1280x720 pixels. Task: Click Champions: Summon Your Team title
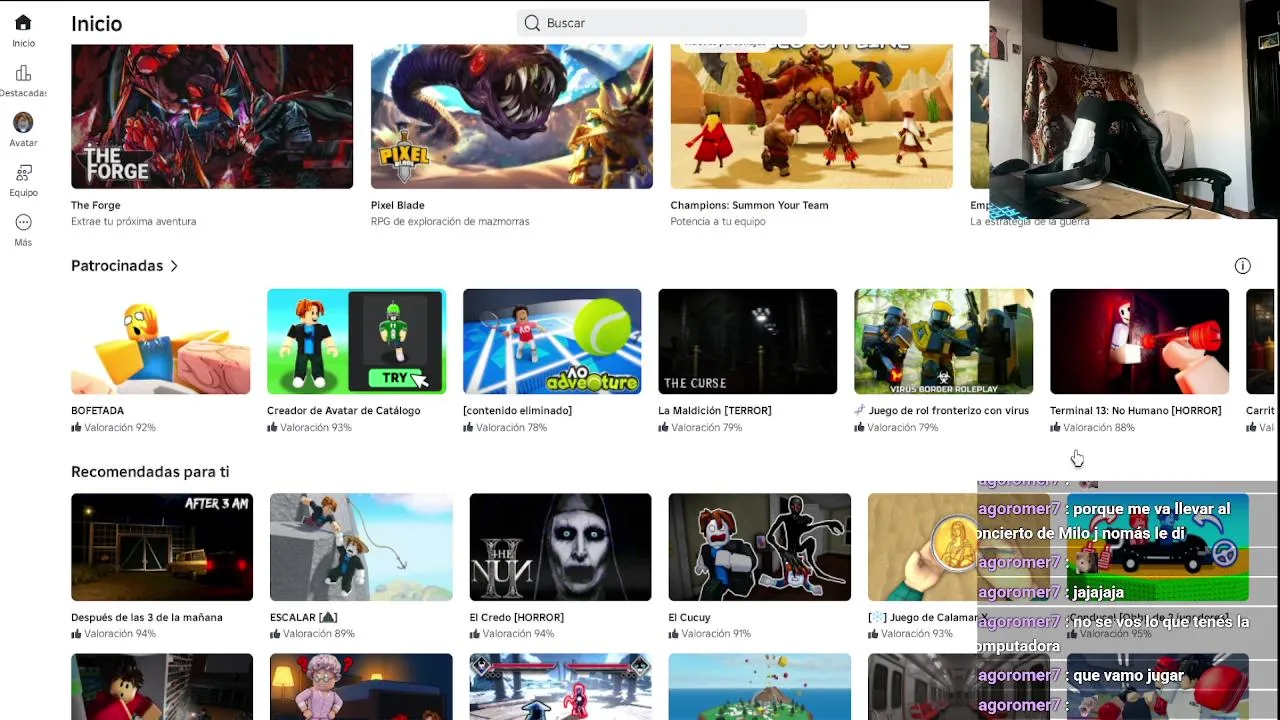click(x=749, y=205)
